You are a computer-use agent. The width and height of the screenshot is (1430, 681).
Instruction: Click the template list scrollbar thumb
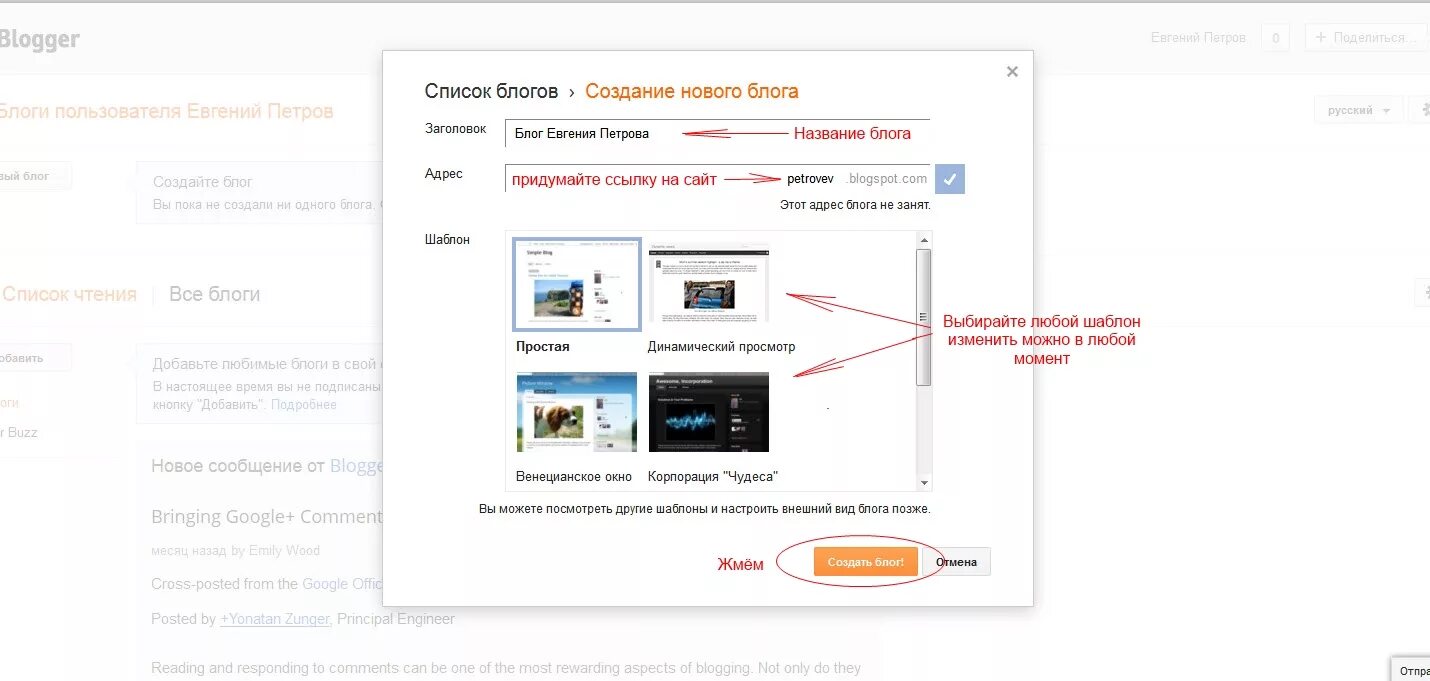pyautogui.click(x=924, y=317)
